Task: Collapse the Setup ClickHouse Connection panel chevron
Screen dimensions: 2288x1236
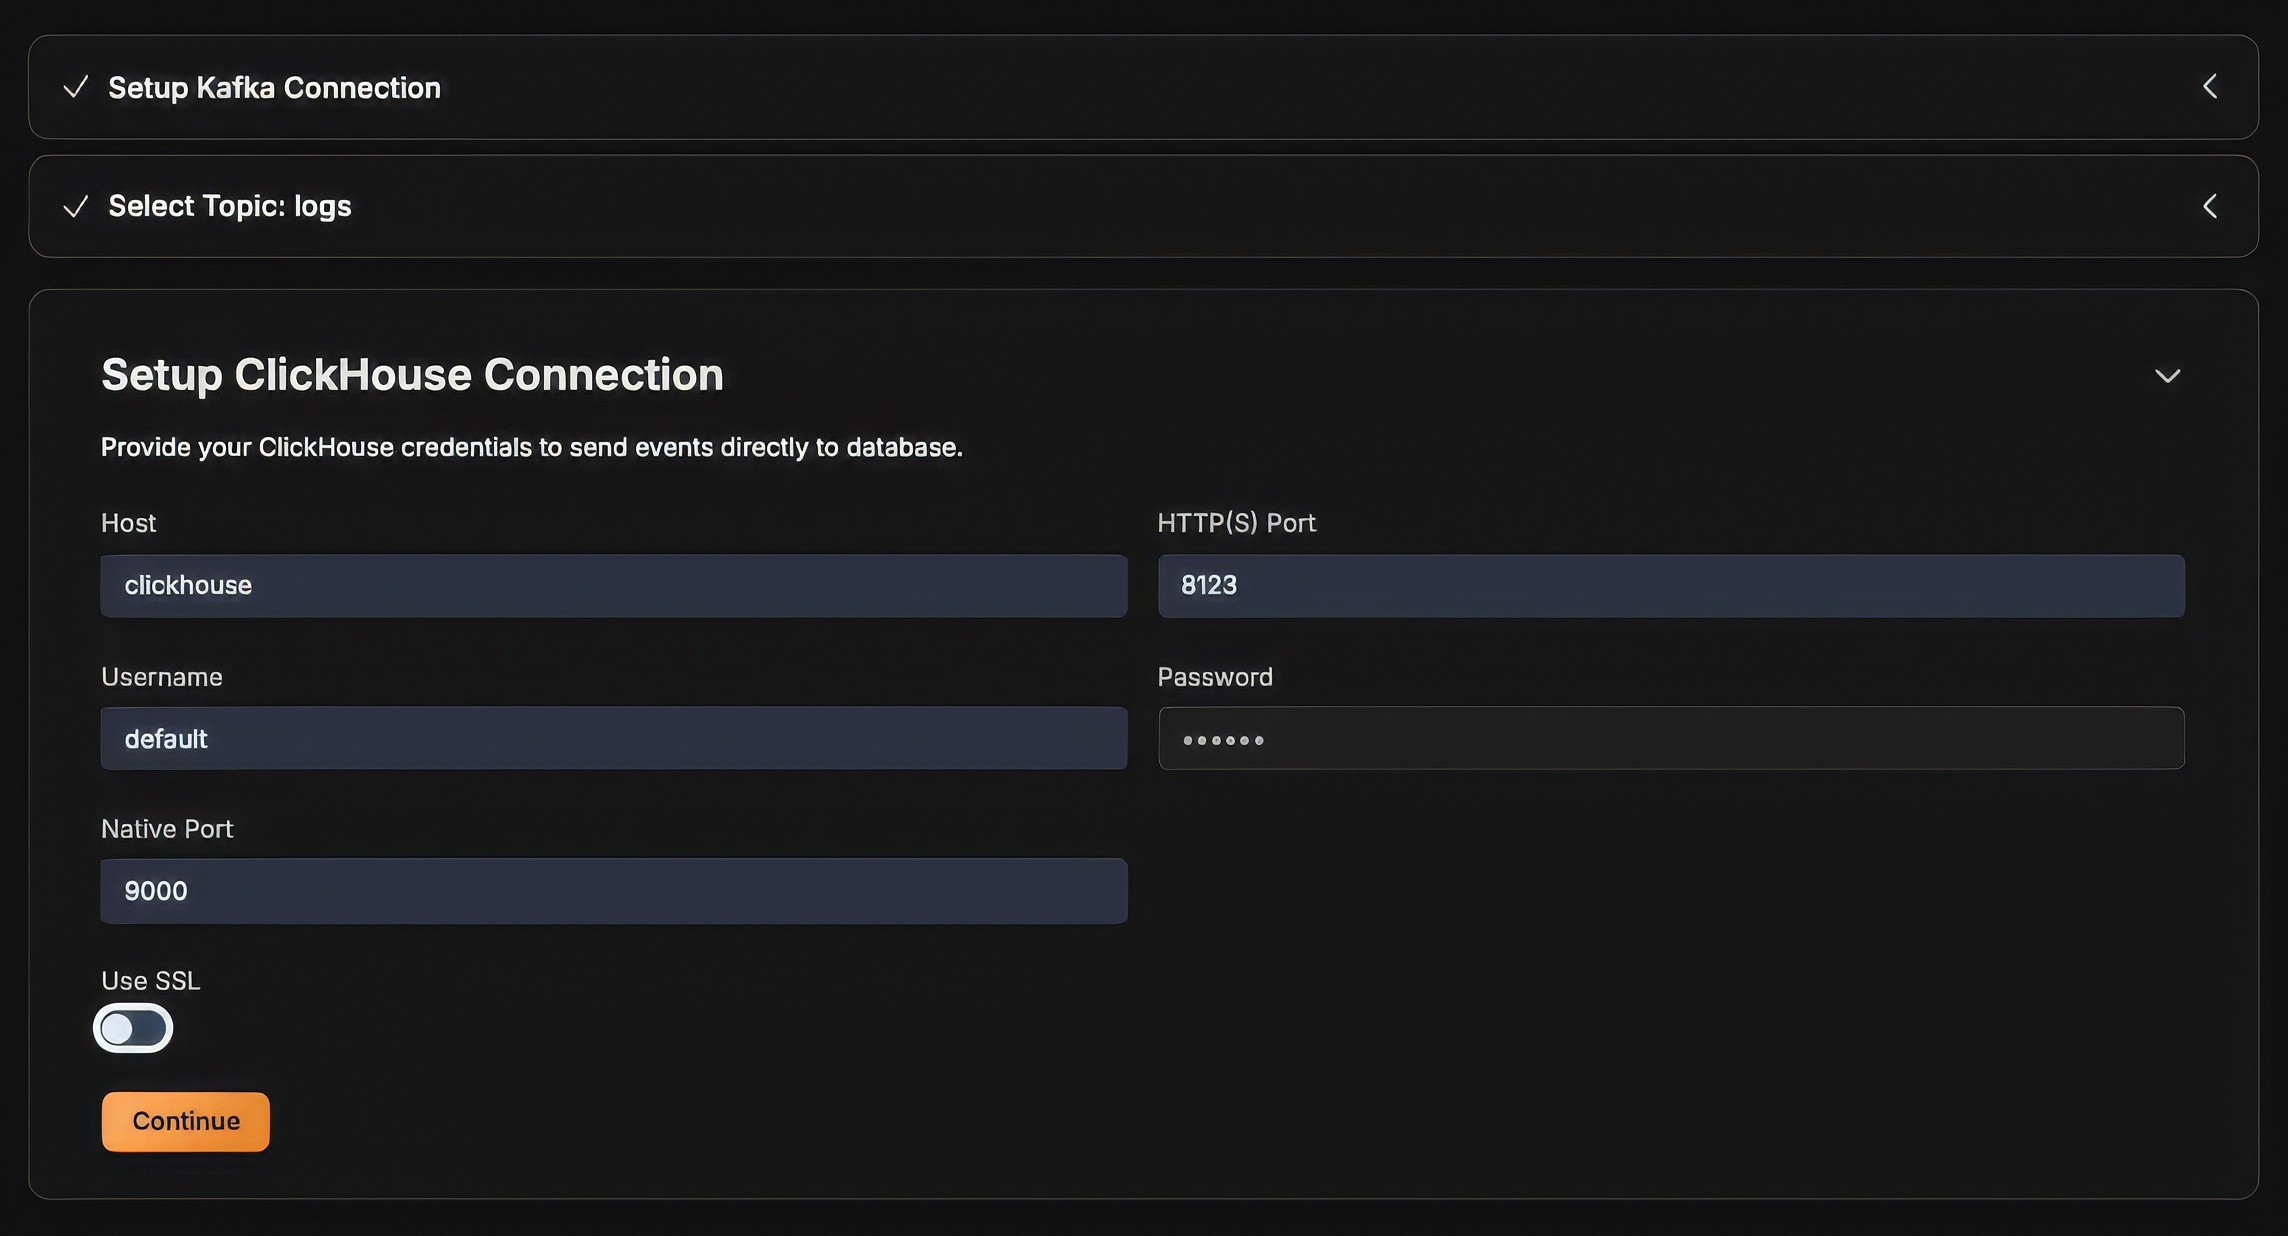Action: (2166, 376)
